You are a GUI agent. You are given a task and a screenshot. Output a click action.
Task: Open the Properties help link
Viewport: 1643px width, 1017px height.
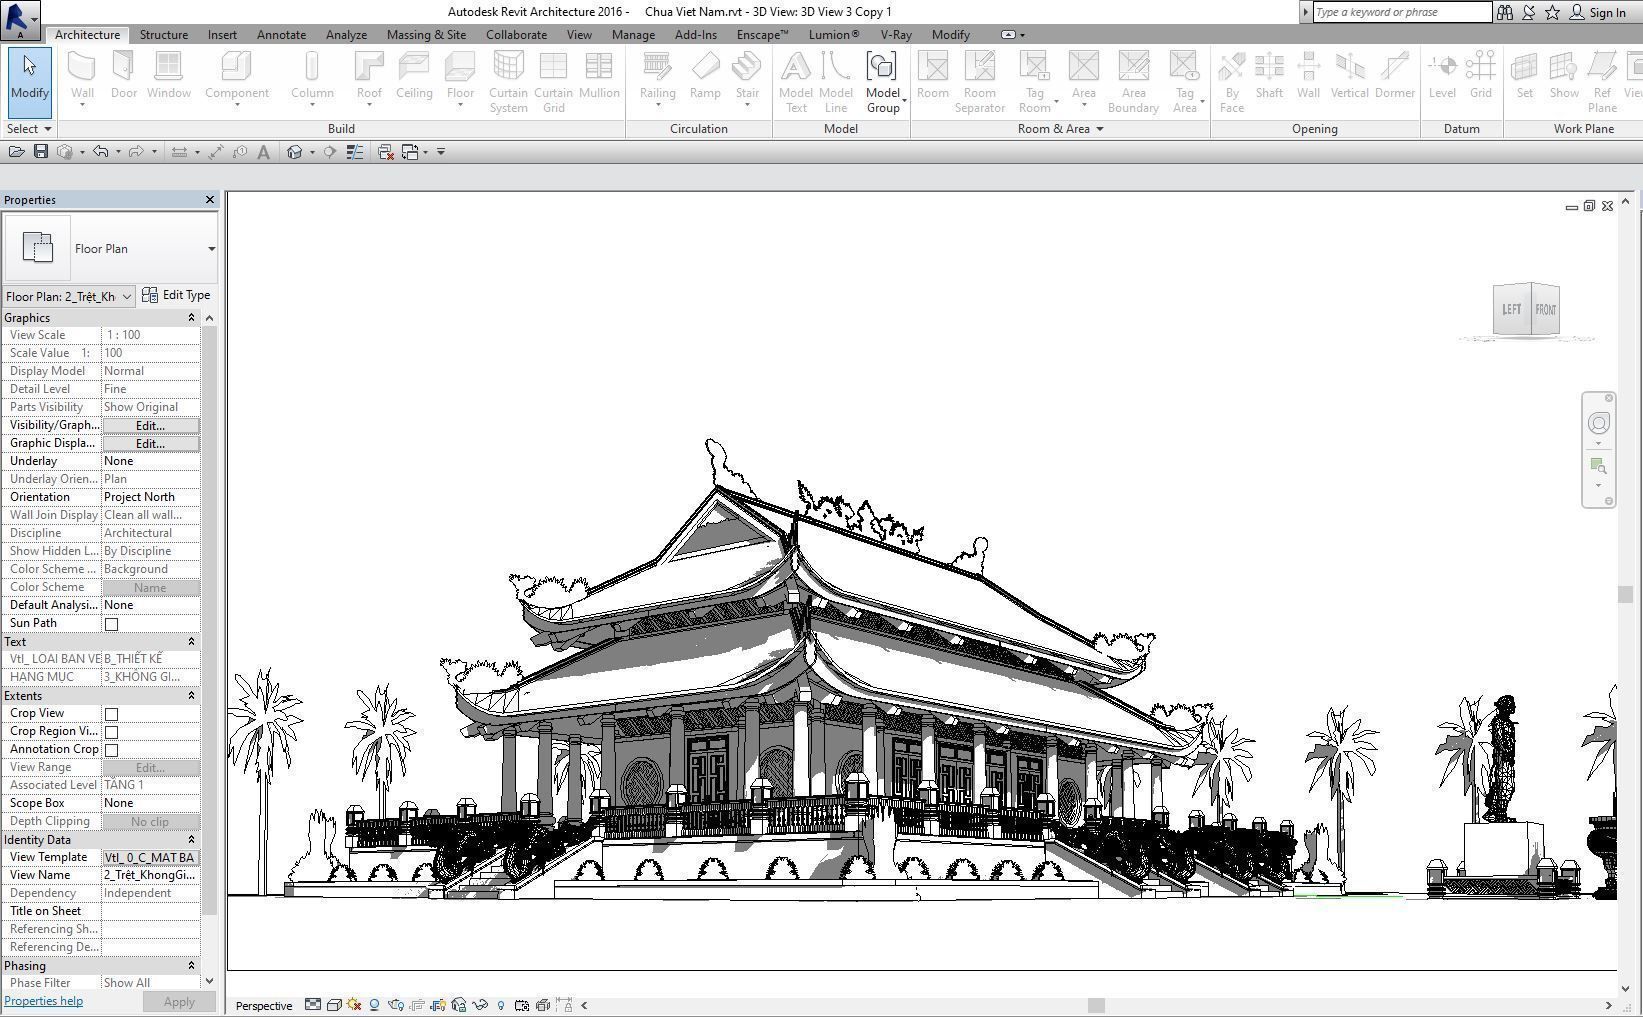(x=43, y=1001)
